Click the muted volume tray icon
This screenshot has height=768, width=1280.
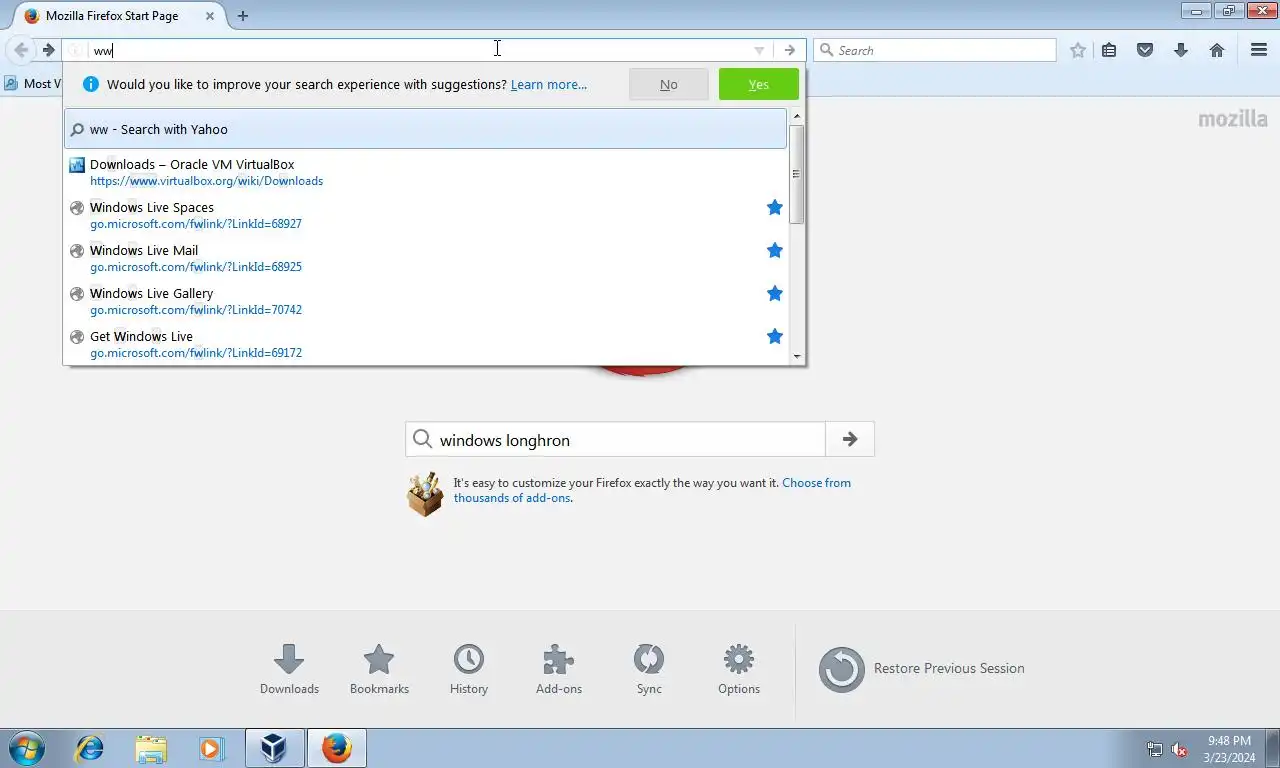click(x=1179, y=749)
